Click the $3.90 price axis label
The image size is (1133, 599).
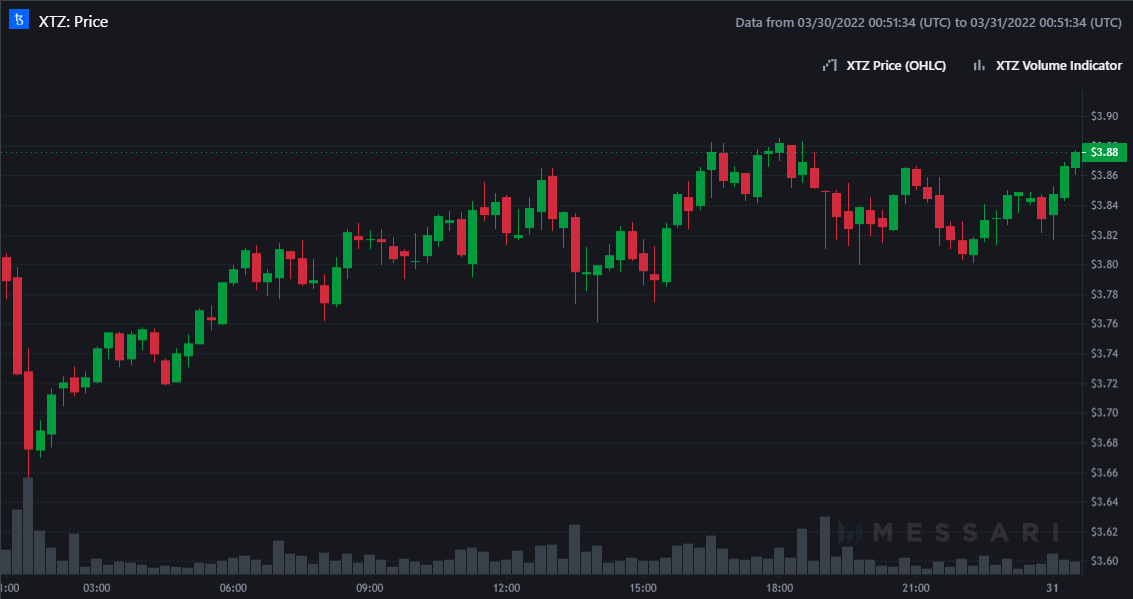point(1104,116)
